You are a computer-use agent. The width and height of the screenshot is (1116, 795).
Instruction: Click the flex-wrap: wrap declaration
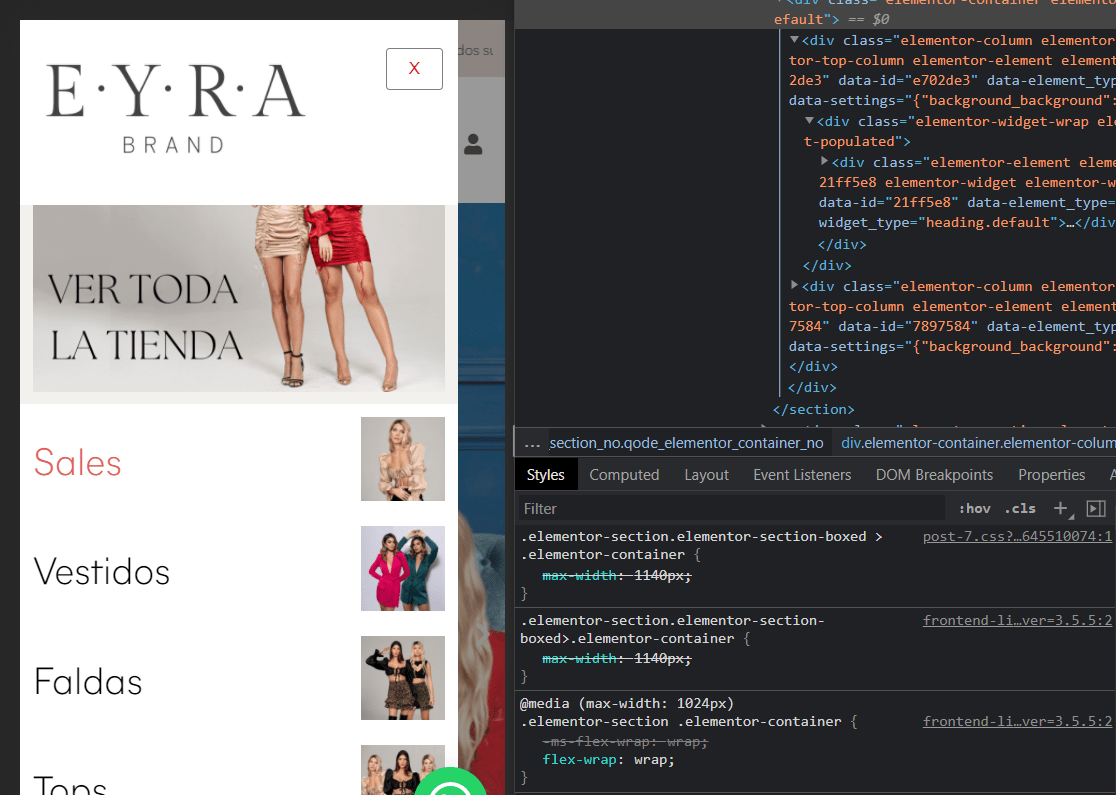pyautogui.click(x=609, y=759)
